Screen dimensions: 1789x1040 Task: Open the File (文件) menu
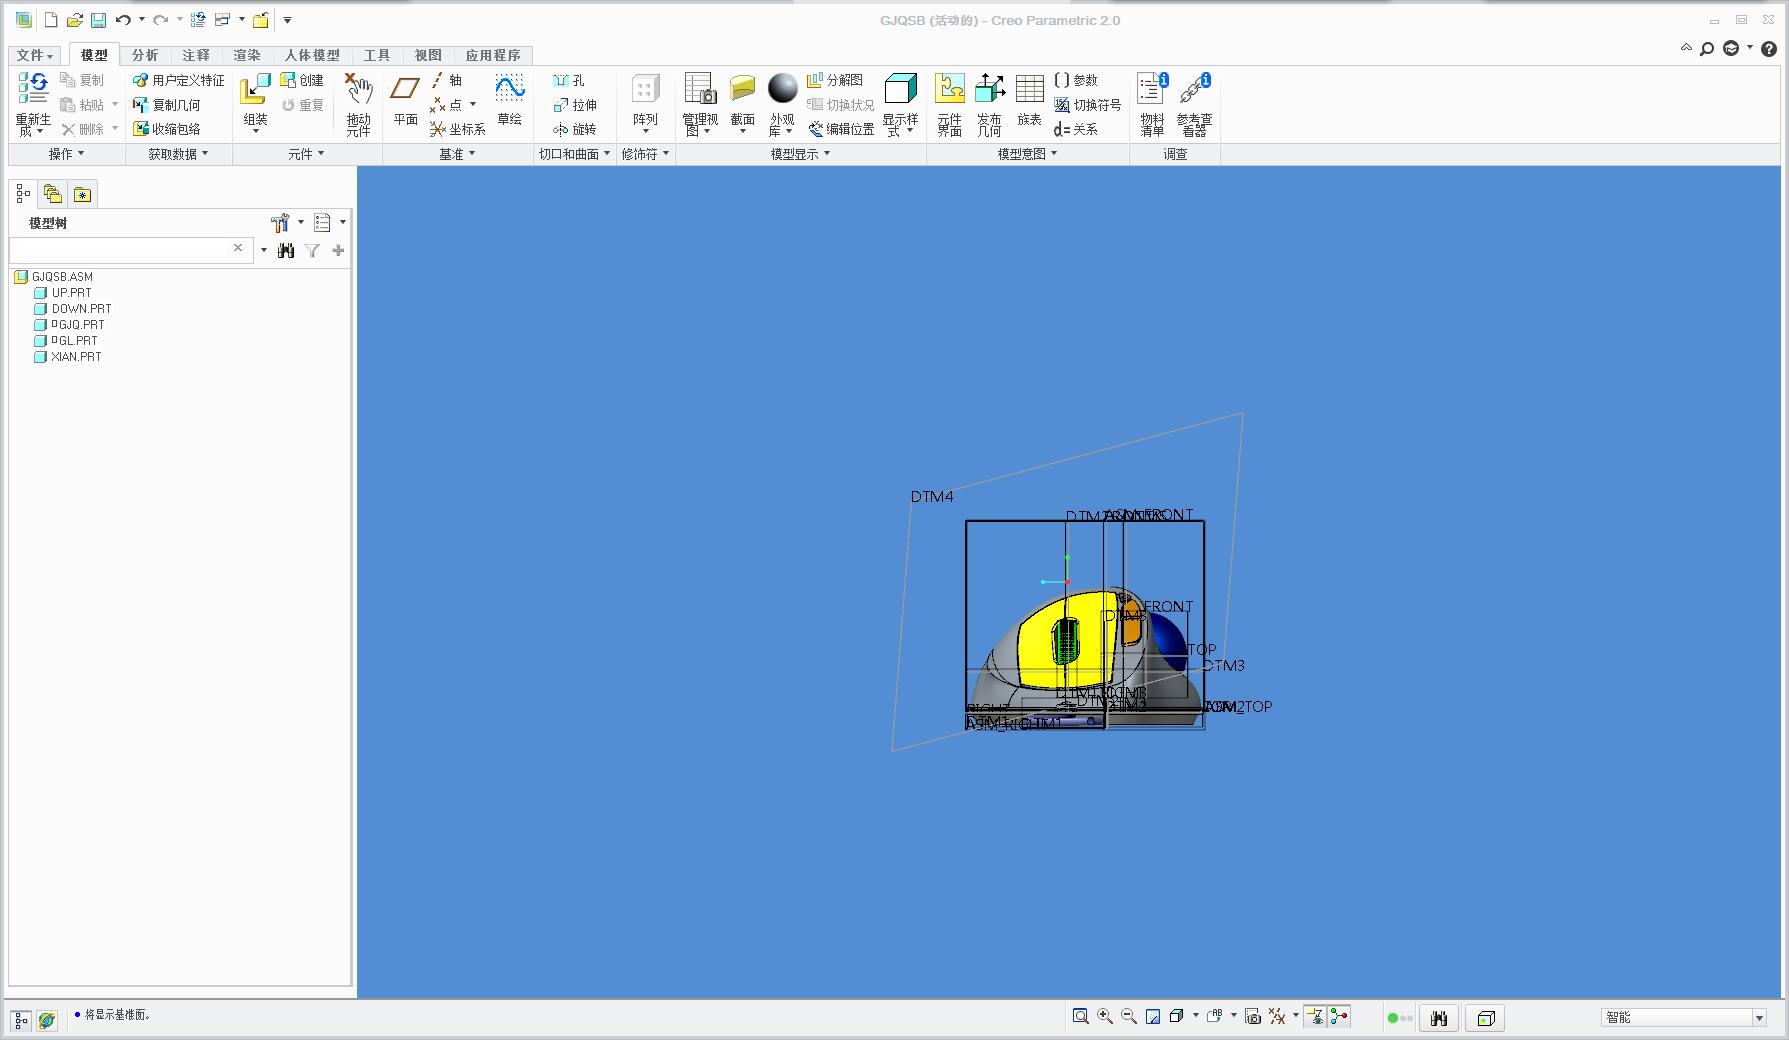[35, 56]
